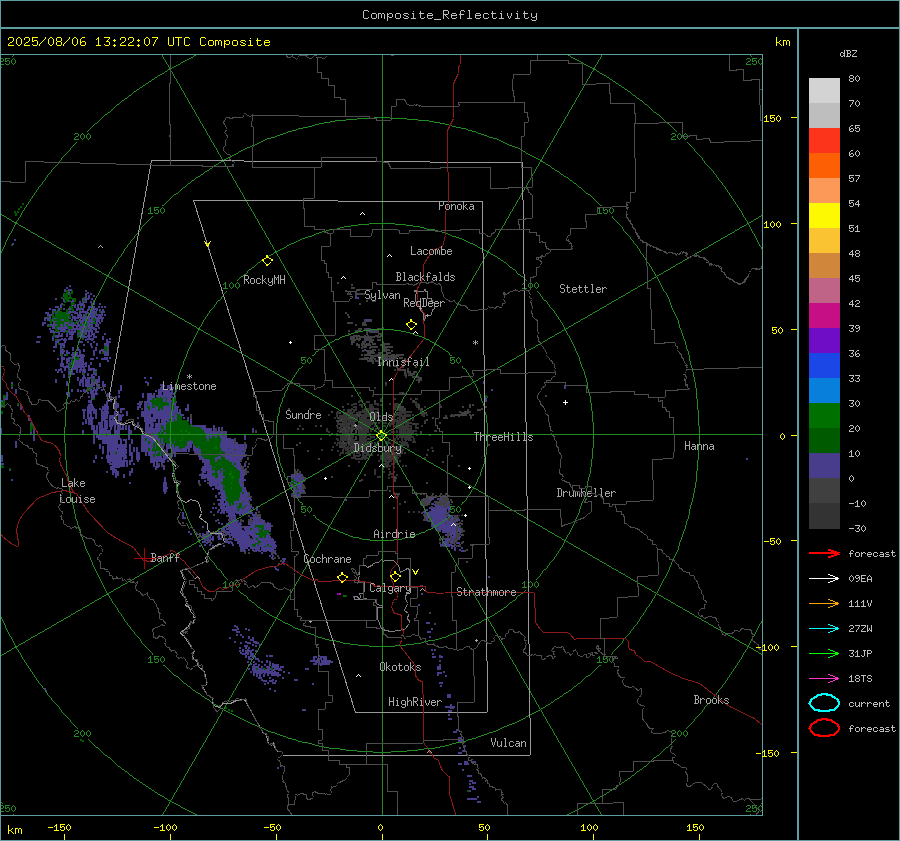The width and height of the screenshot is (900, 841).
Task: Click the cyan 'current' oval legend icon
Action: [x=824, y=703]
